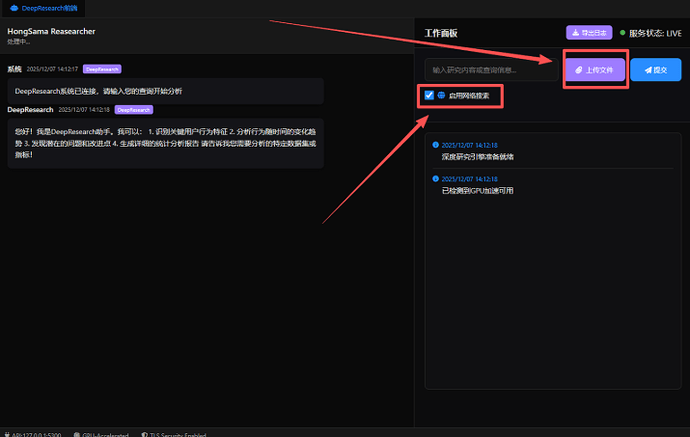The width and height of the screenshot is (690, 437).
Task: Click the 处理中... status under the title
Action: (x=18, y=41)
